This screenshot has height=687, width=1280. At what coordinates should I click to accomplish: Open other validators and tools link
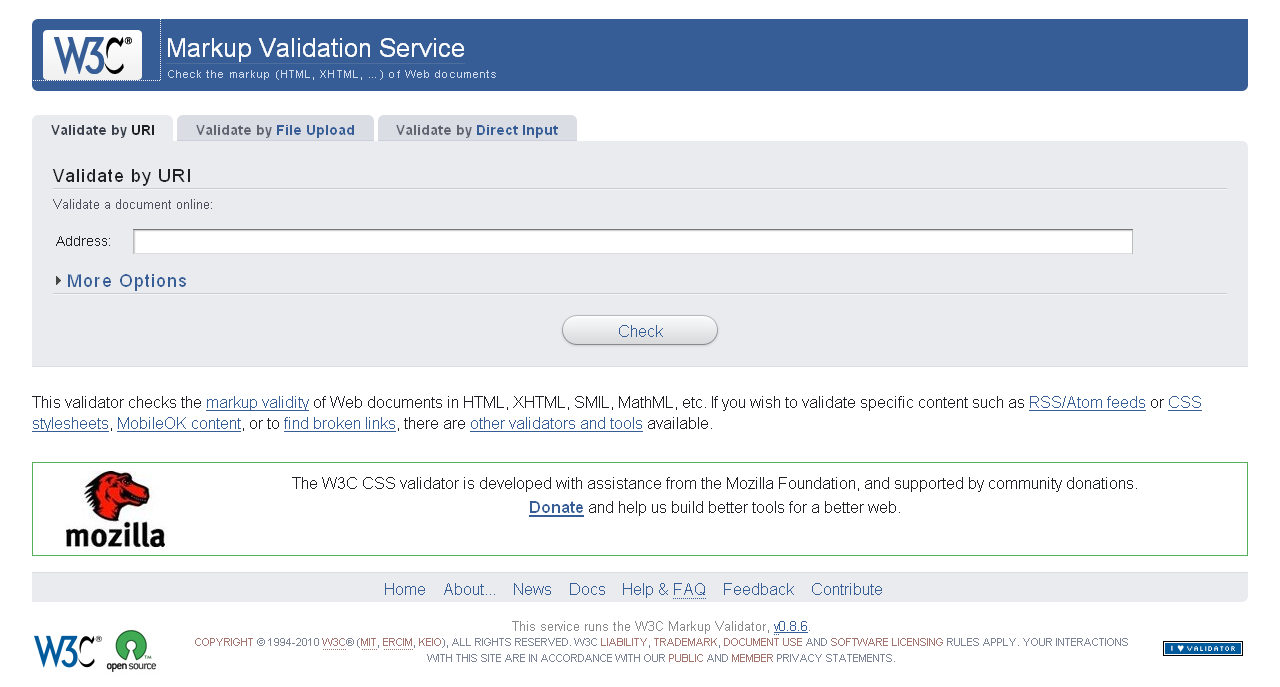click(556, 424)
